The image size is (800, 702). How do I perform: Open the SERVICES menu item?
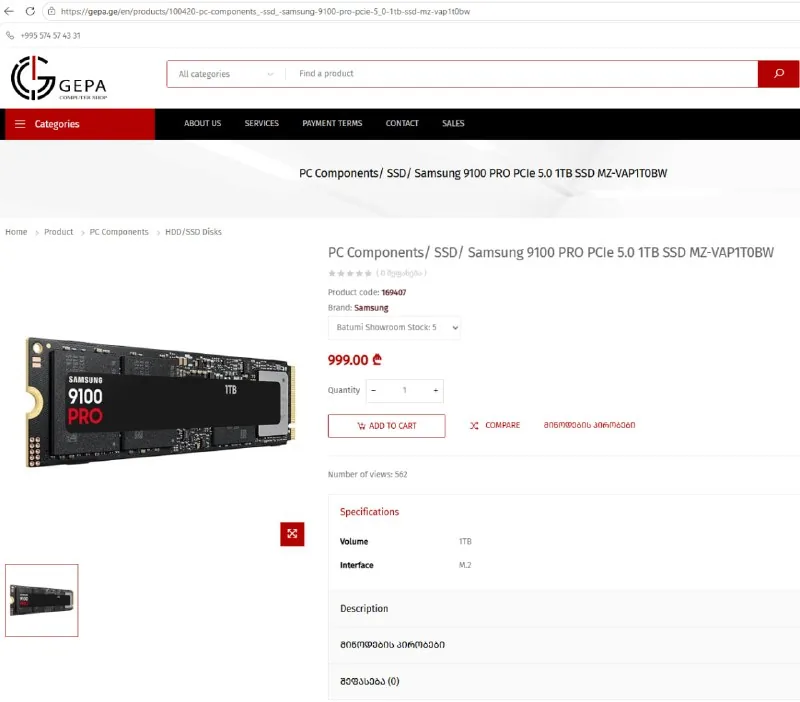[261, 123]
